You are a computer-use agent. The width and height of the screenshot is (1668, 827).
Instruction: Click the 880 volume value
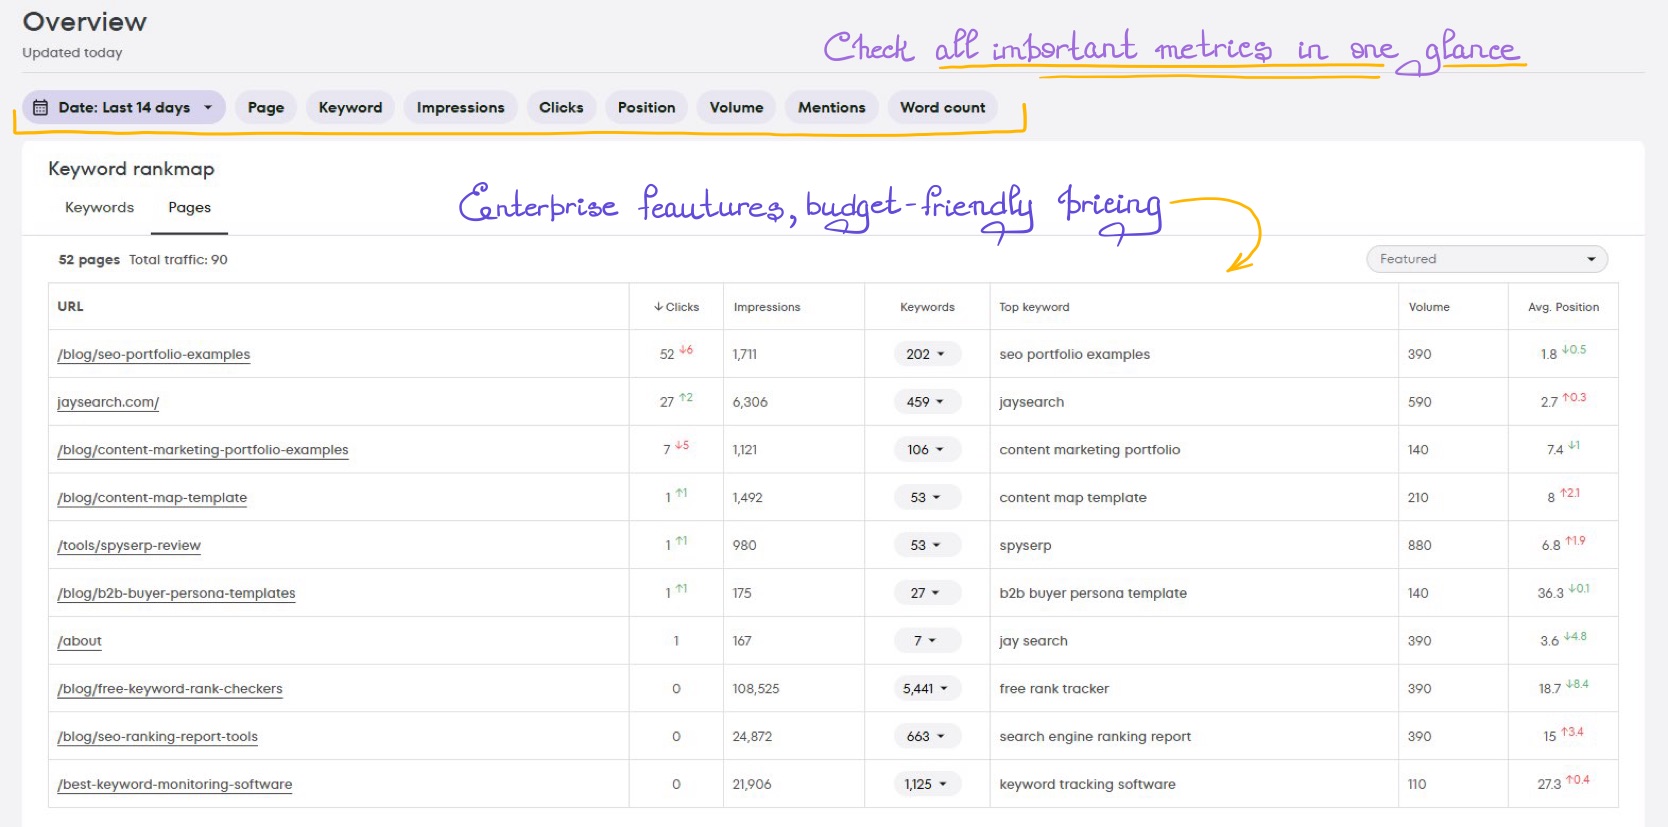(x=1420, y=545)
